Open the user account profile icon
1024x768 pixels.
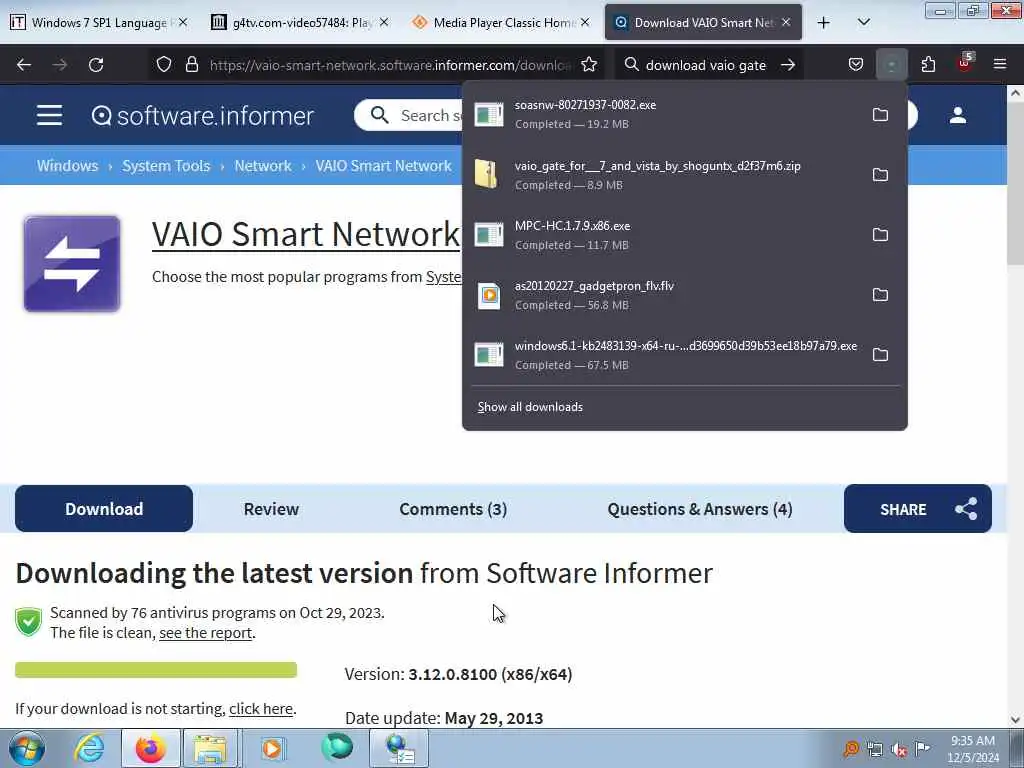[x=958, y=116]
